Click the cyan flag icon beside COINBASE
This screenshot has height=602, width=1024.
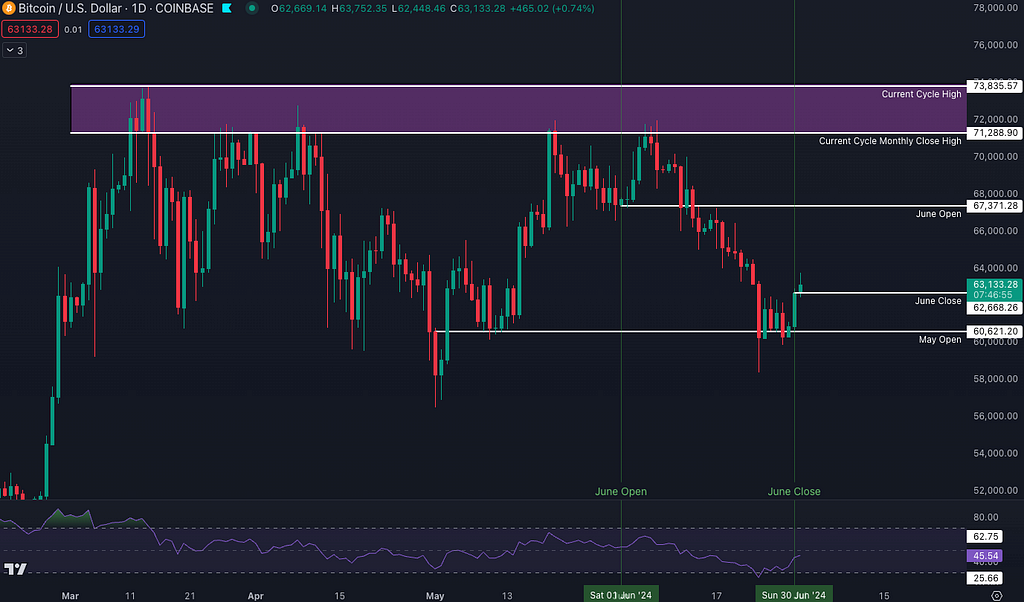(227, 8)
